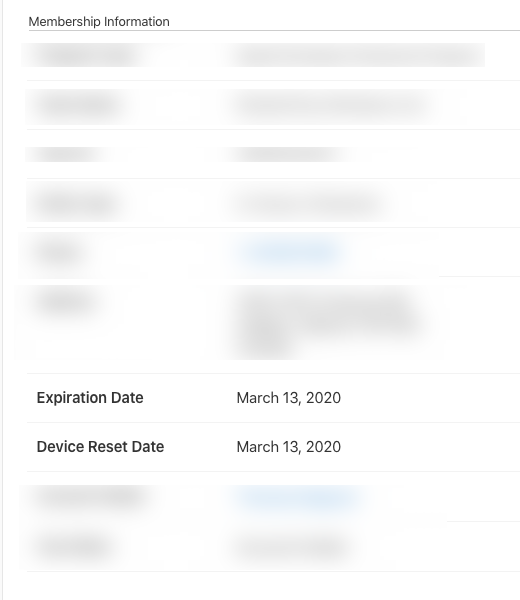Open the blurred blue link above the multi-line blurred value
Image resolution: width=520 pixels, height=600 pixels.
[291, 253]
